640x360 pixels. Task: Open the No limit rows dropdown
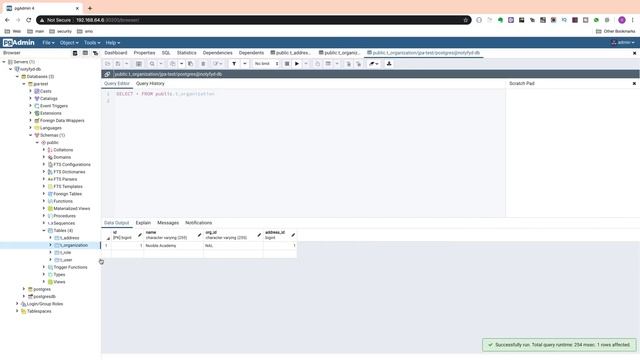(x=266, y=64)
